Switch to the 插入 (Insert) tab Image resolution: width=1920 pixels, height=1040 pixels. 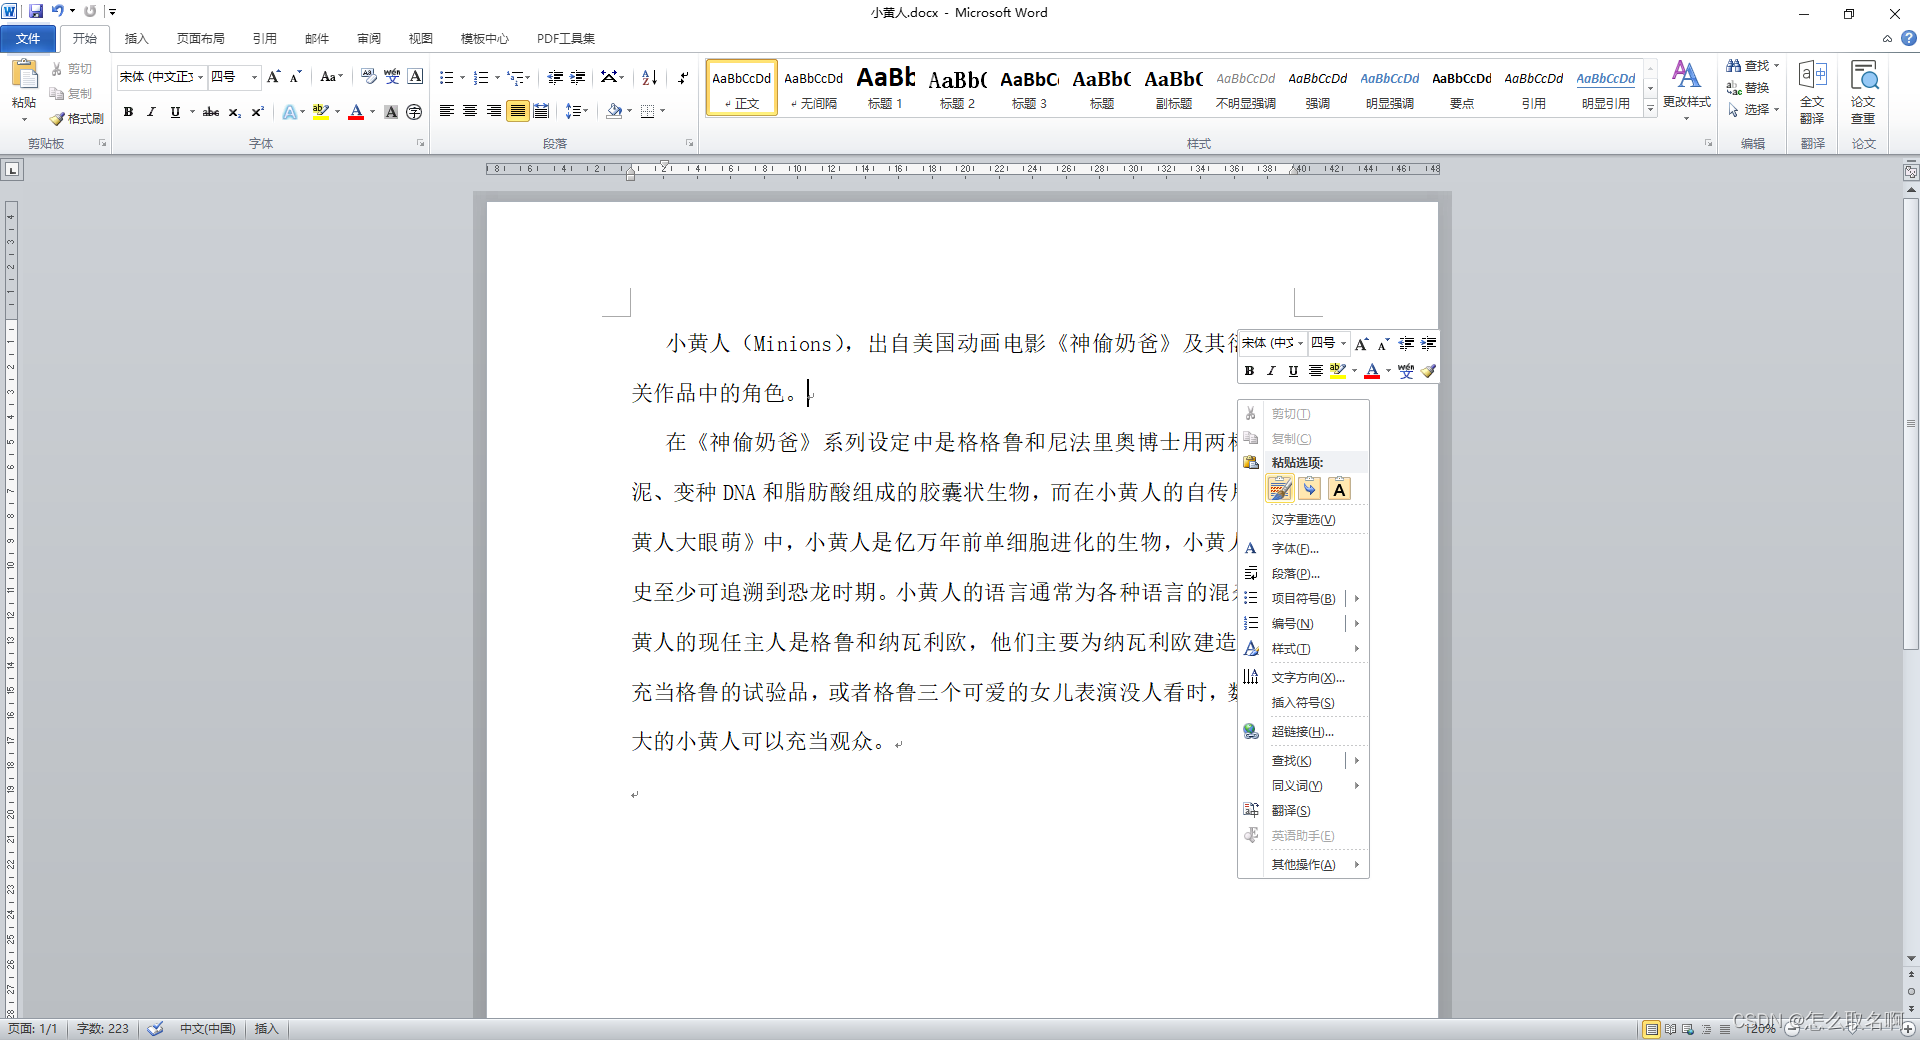click(x=136, y=39)
